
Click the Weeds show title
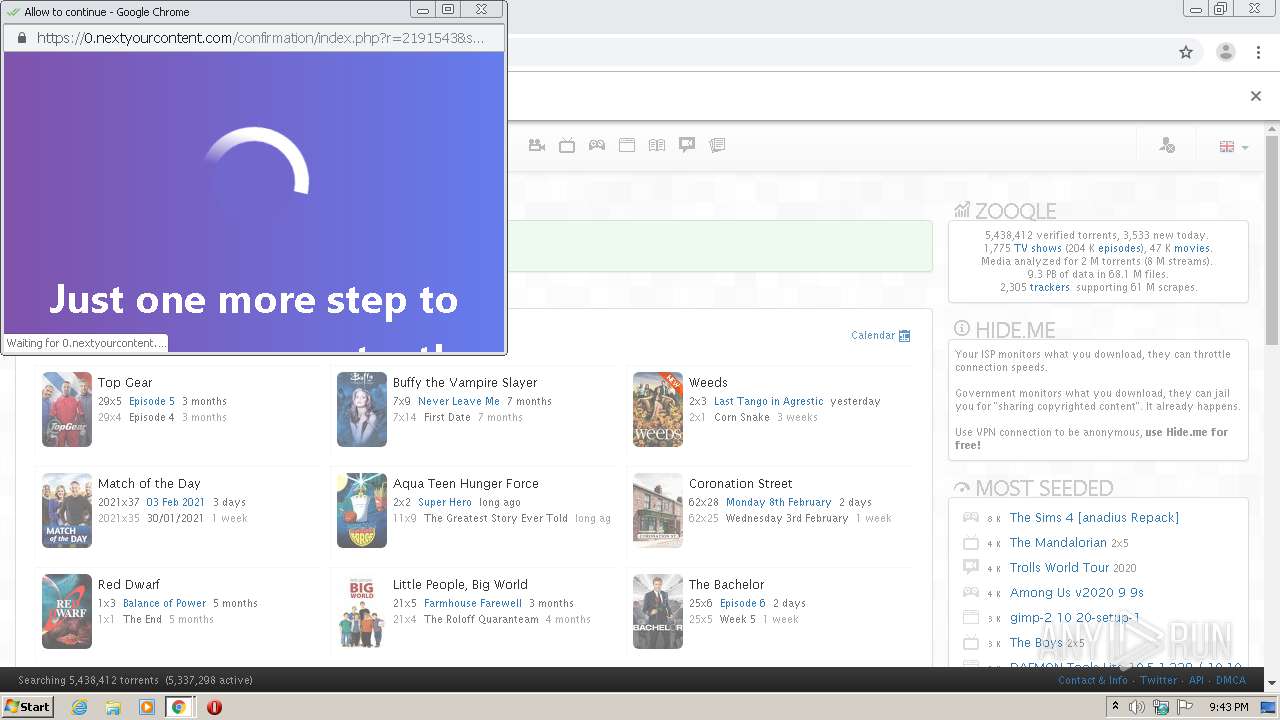point(708,383)
